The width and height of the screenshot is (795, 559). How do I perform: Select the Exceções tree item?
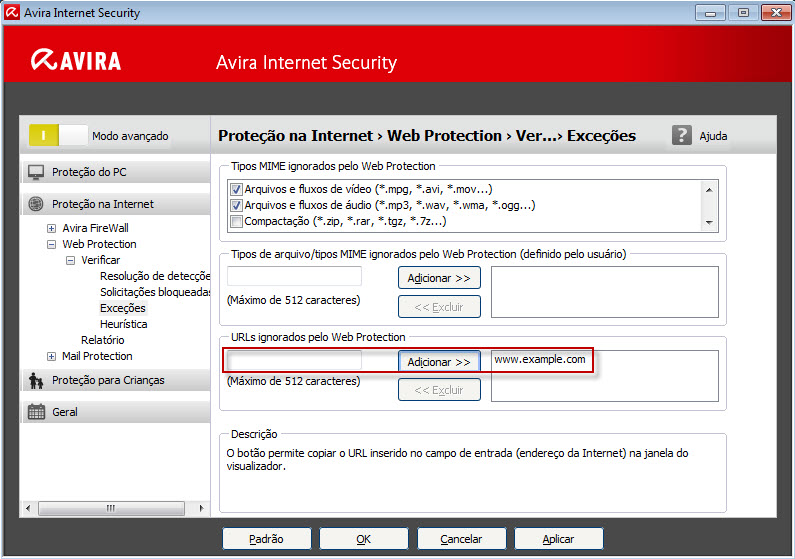pyautogui.click(x=123, y=308)
